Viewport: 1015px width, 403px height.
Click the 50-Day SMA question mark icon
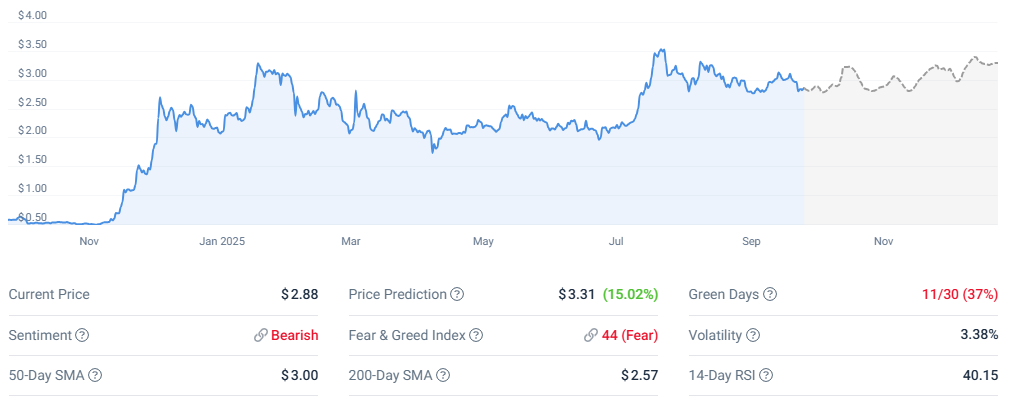point(95,376)
